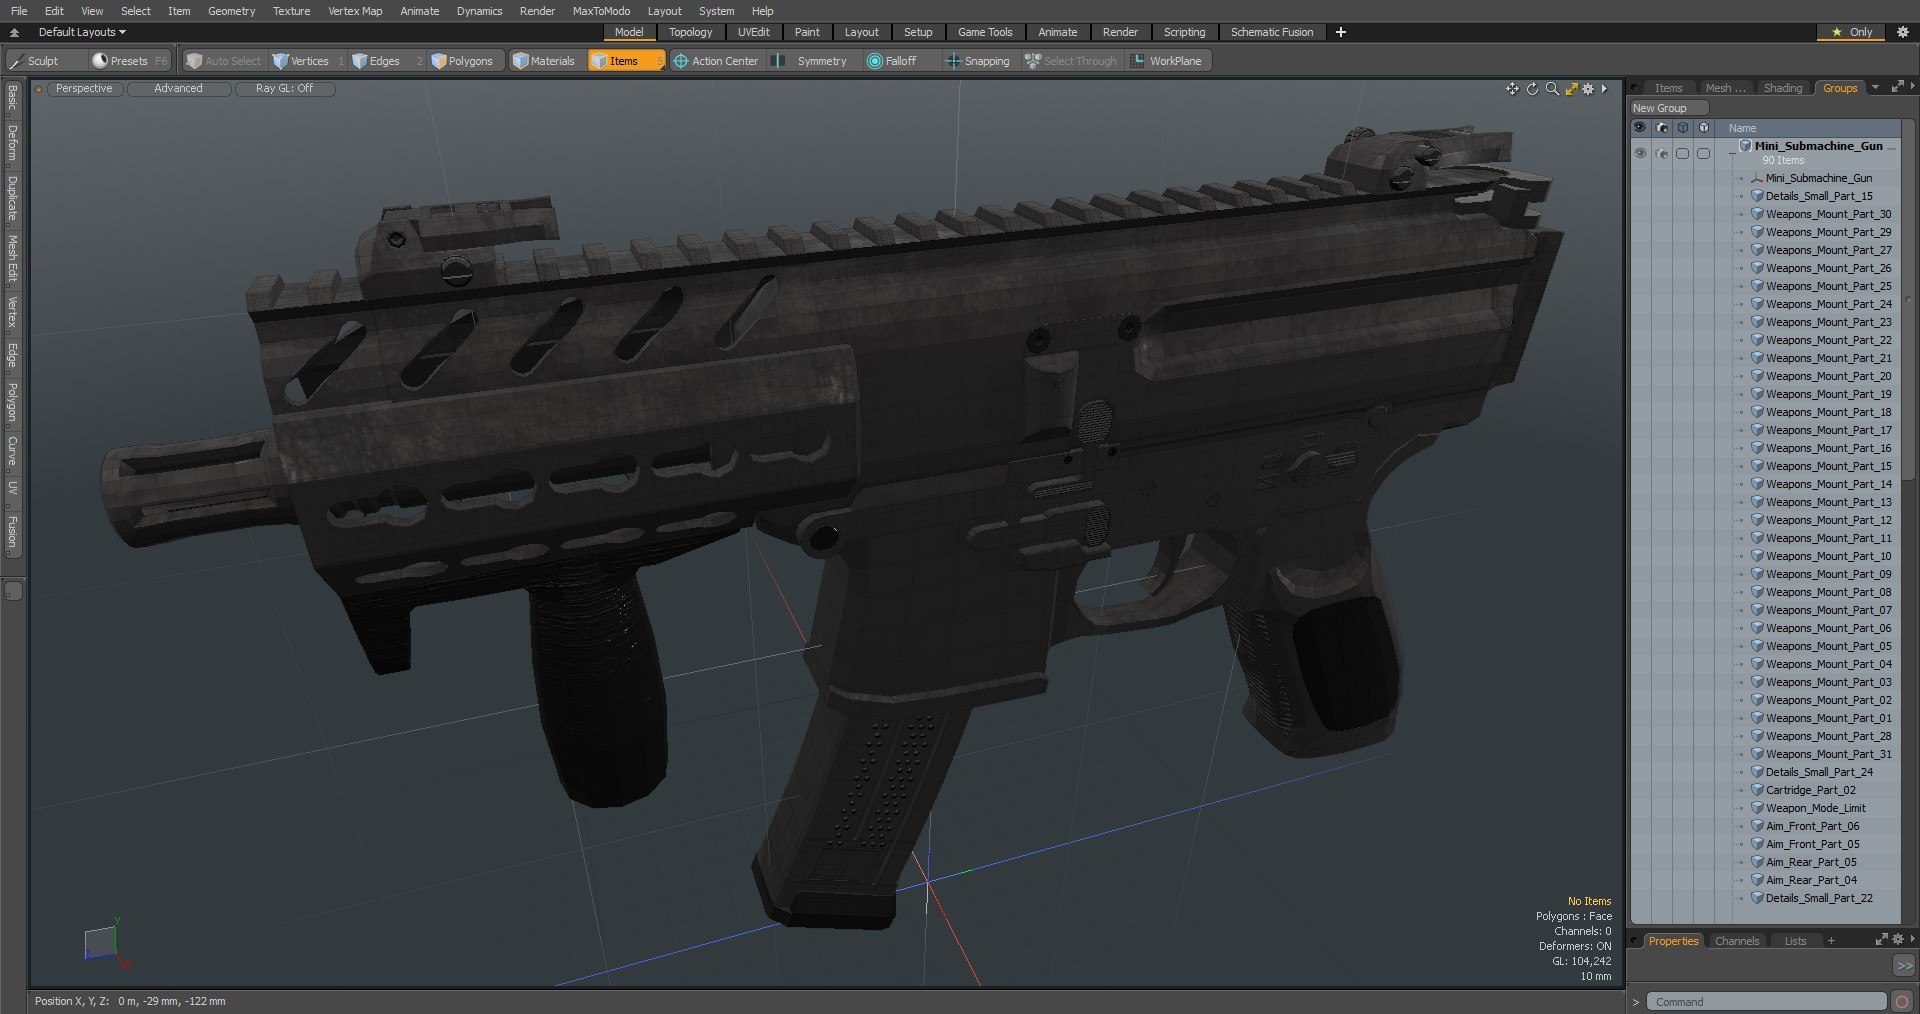Open the viewport settings gear
1920x1014 pixels.
coord(1588,89)
